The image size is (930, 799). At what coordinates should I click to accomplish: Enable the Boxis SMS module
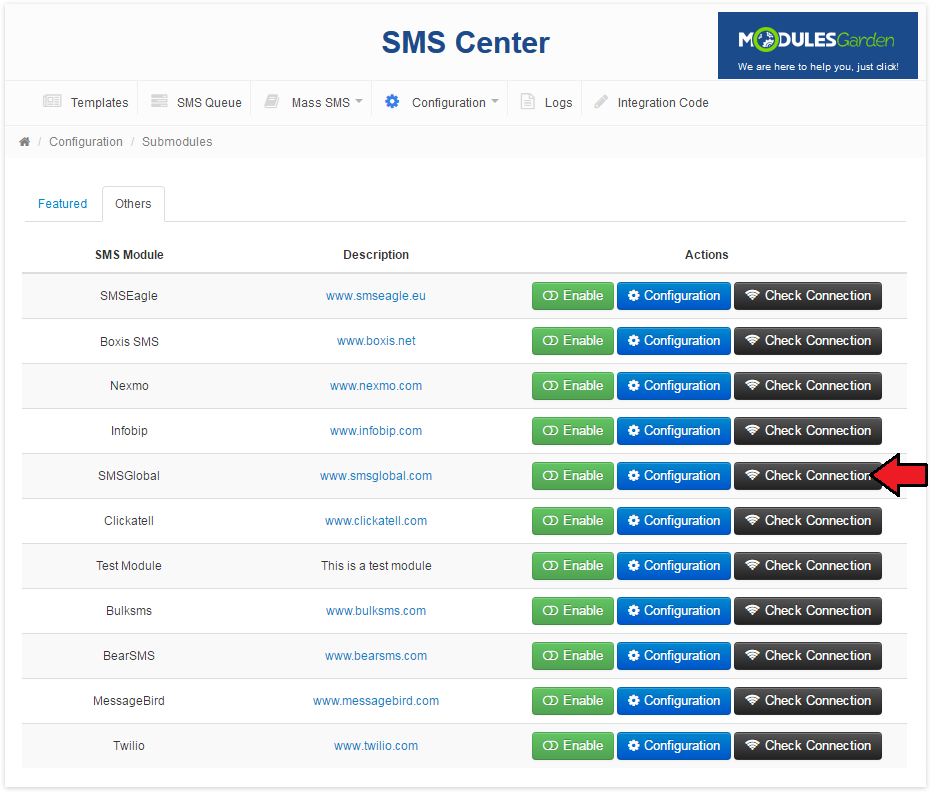[x=572, y=341]
